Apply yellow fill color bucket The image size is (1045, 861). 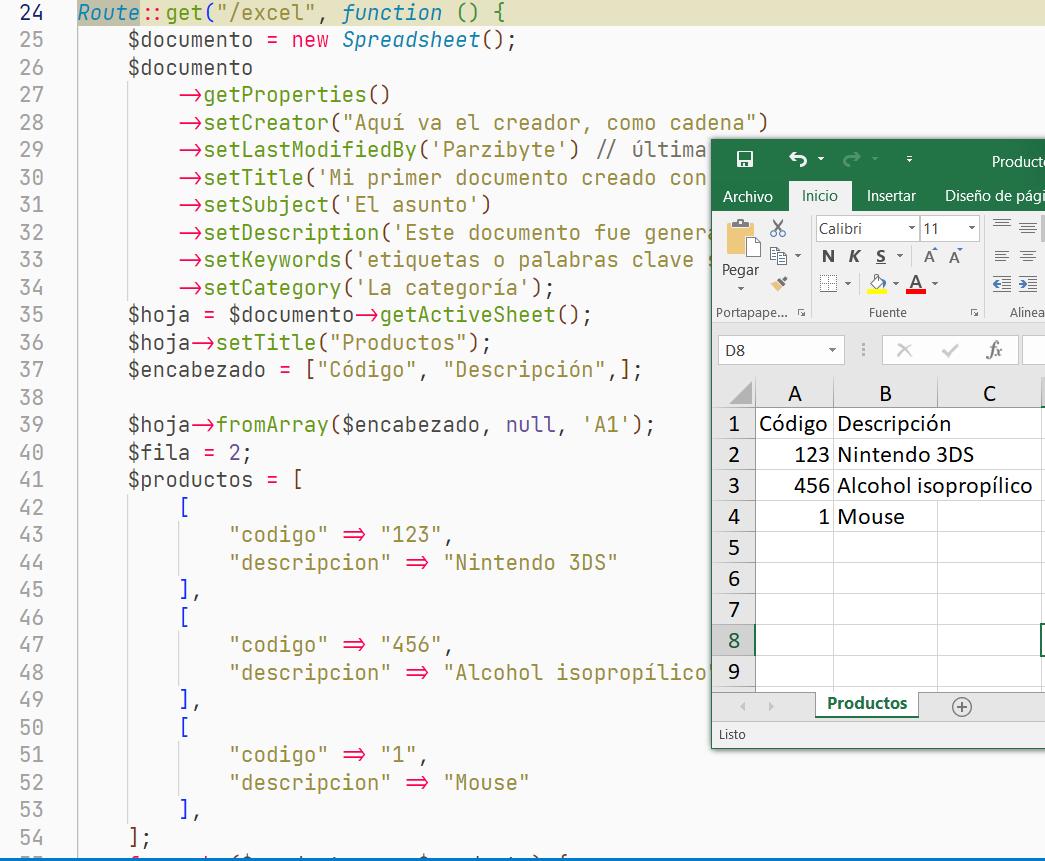(878, 284)
